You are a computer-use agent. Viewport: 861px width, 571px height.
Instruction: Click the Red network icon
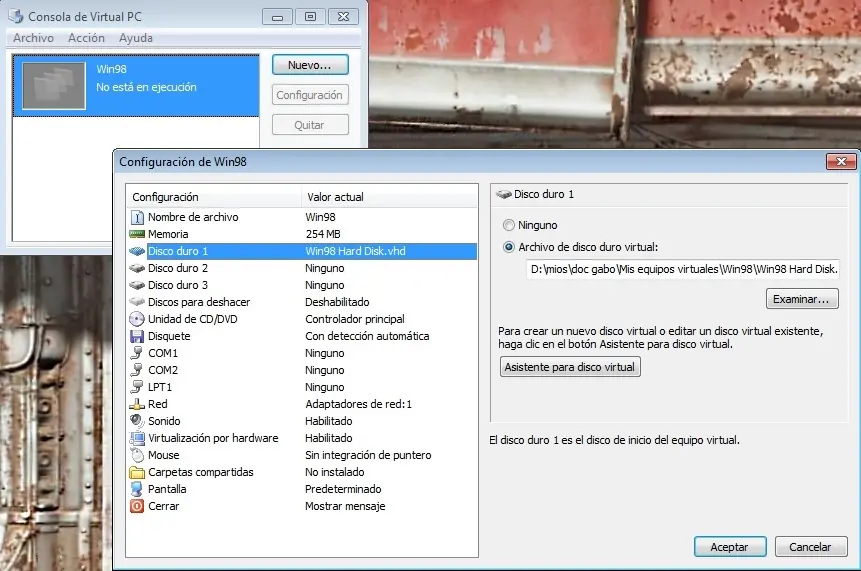(137, 405)
